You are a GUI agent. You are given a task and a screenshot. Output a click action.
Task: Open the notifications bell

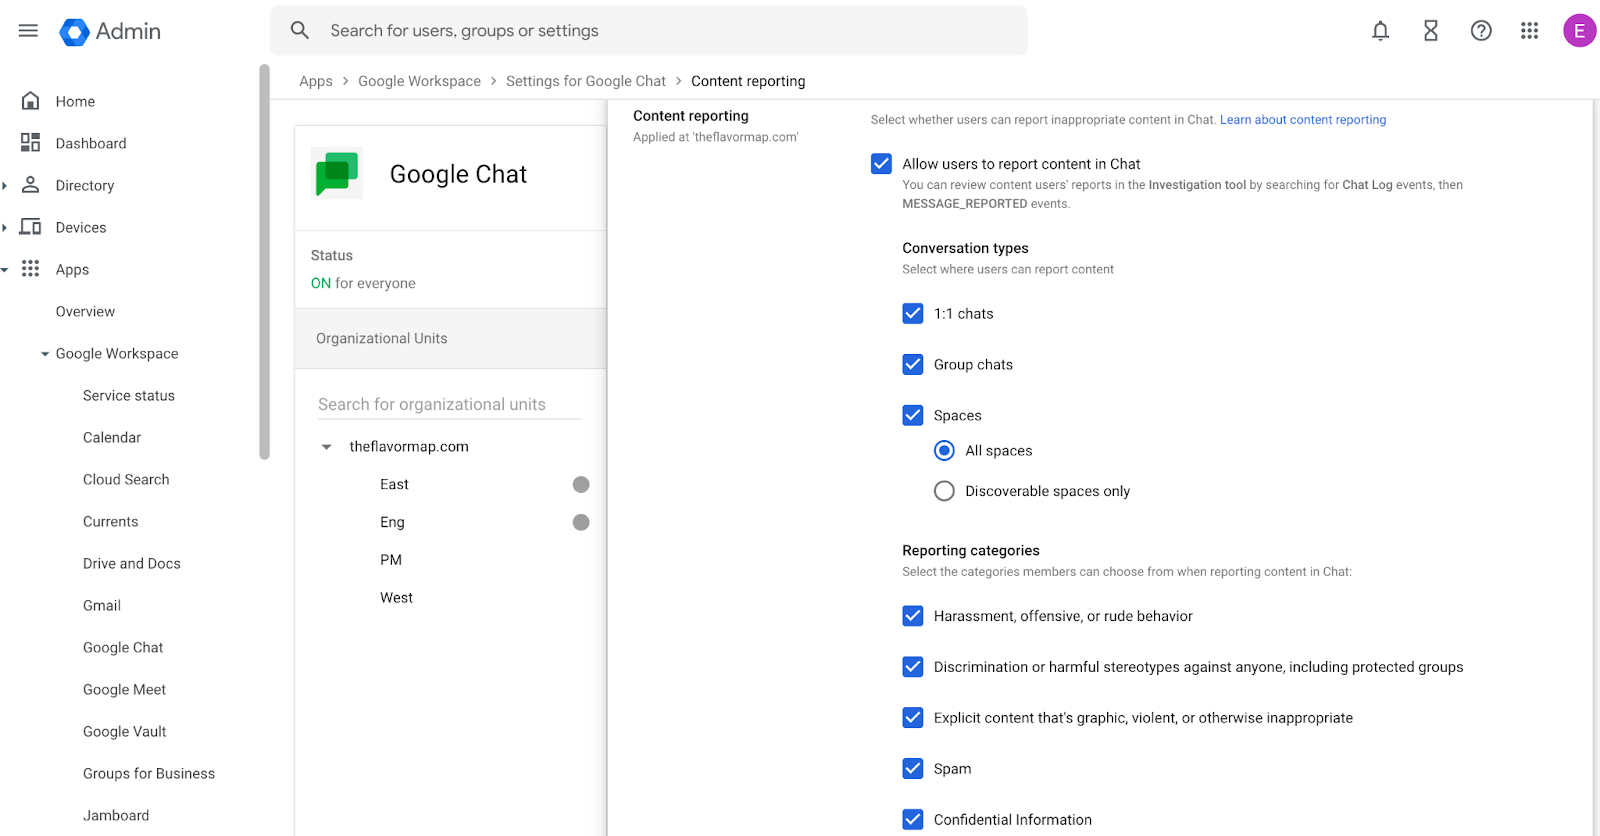(x=1380, y=31)
